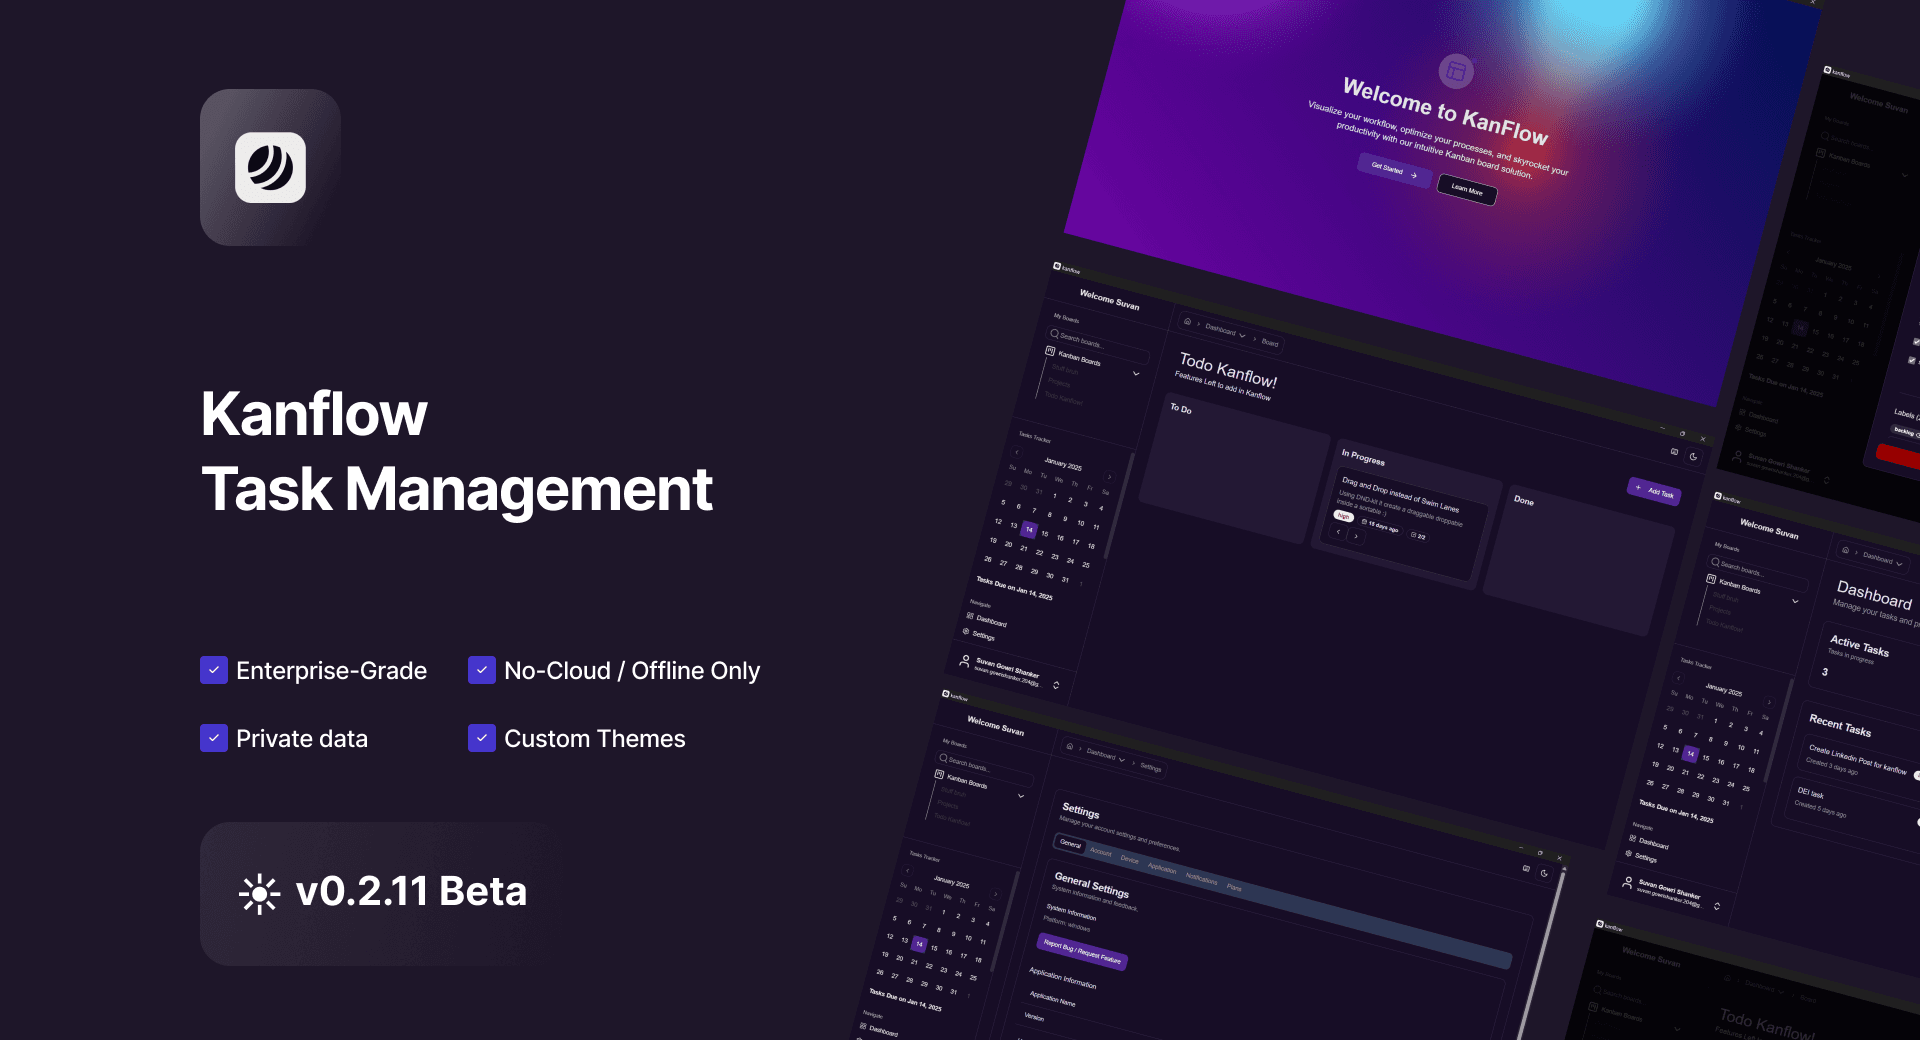Click the Kanban Boards icon in the Settings window sidebar

pyautogui.click(x=939, y=774)
